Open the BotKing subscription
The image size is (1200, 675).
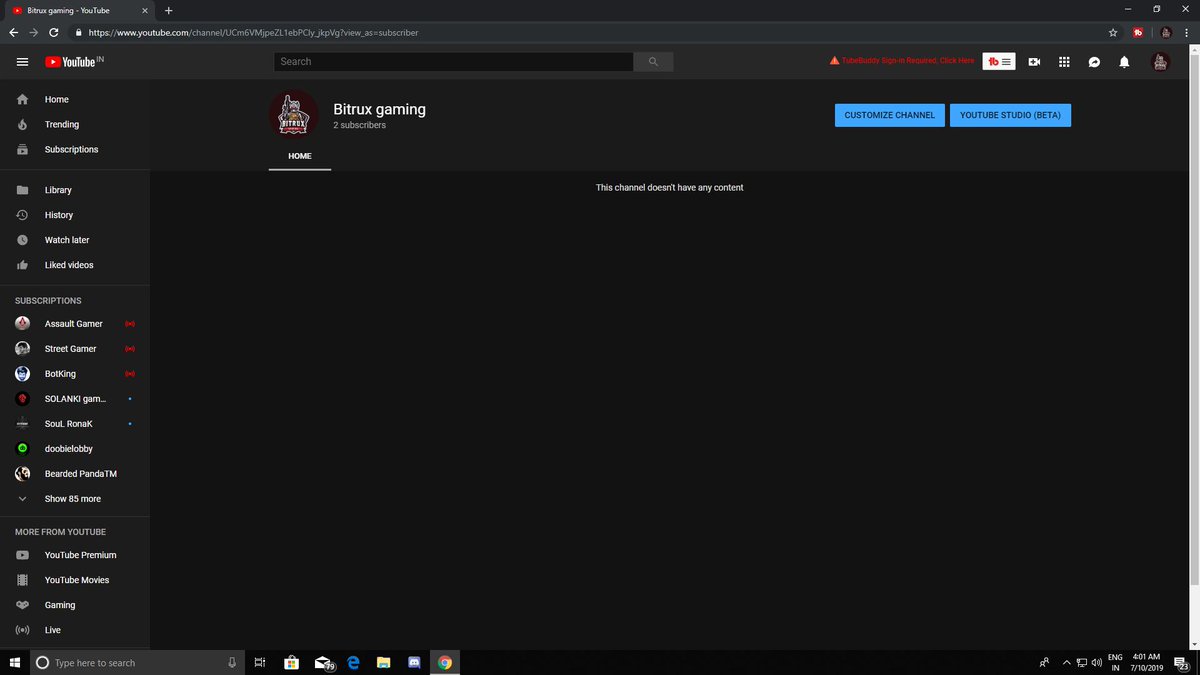[75, 374]
